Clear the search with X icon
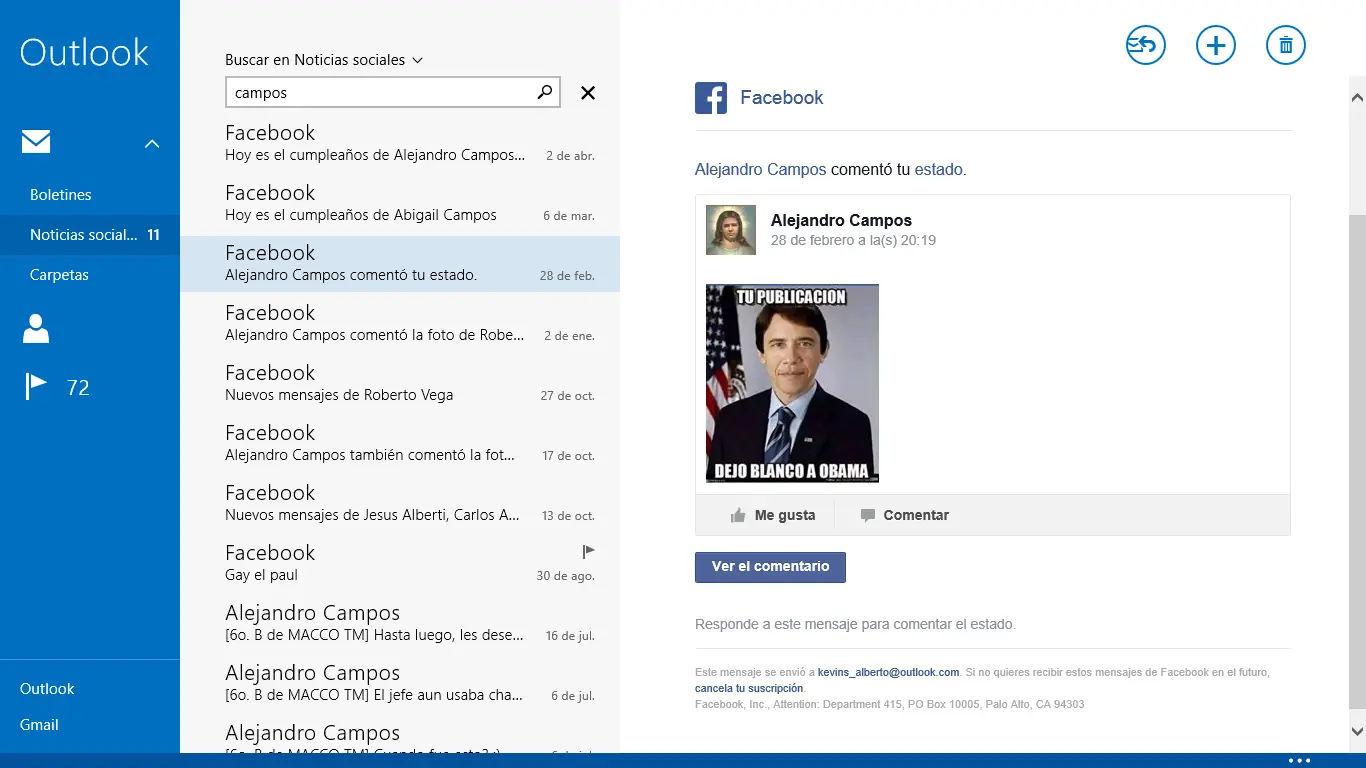Screen dimensions: 1366x768 tap(588, 93)
